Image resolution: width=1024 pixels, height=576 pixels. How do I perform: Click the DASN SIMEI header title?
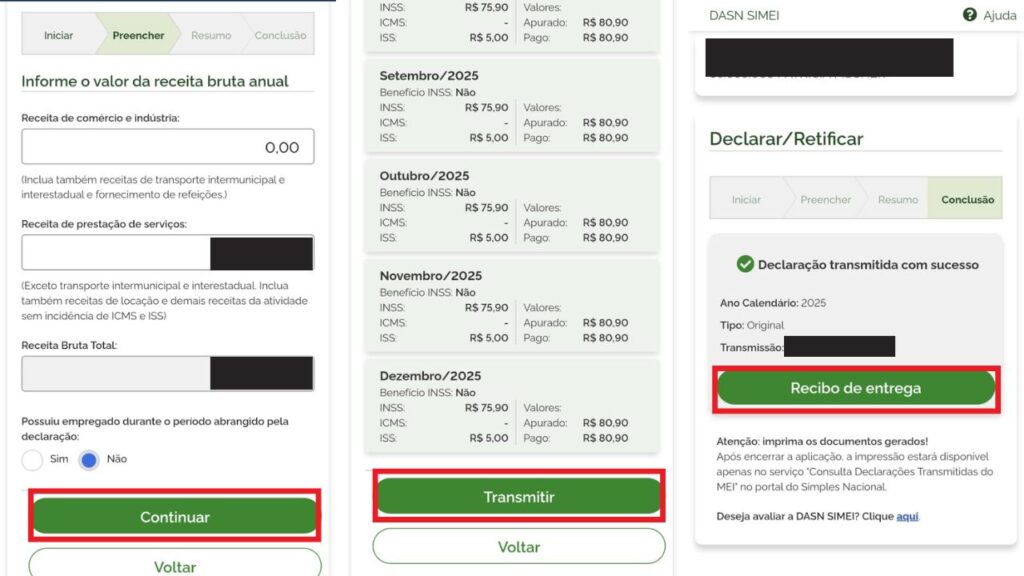pyautogui.click(x=744, y=15)
